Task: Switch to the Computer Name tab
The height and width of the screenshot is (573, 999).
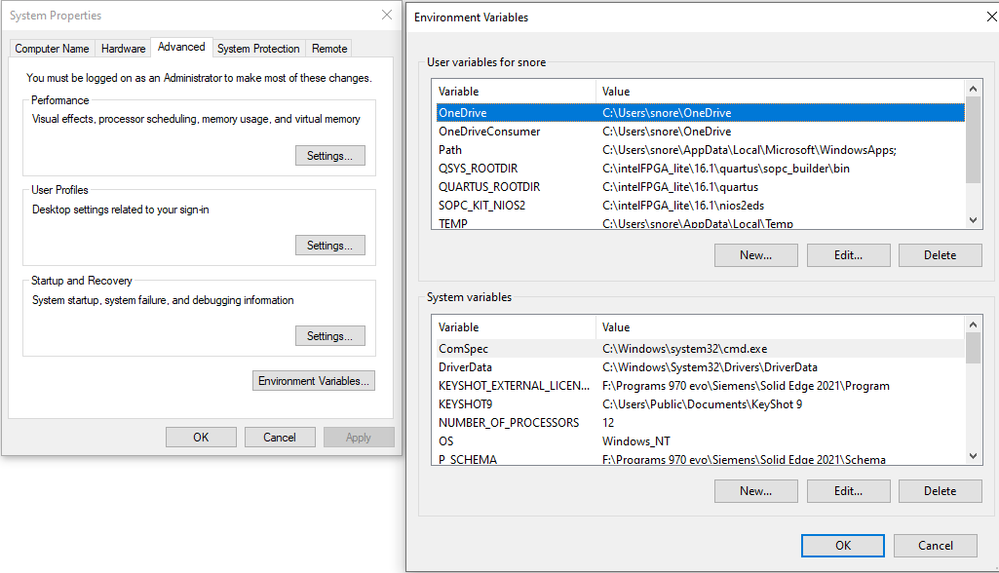Action: 52,48
